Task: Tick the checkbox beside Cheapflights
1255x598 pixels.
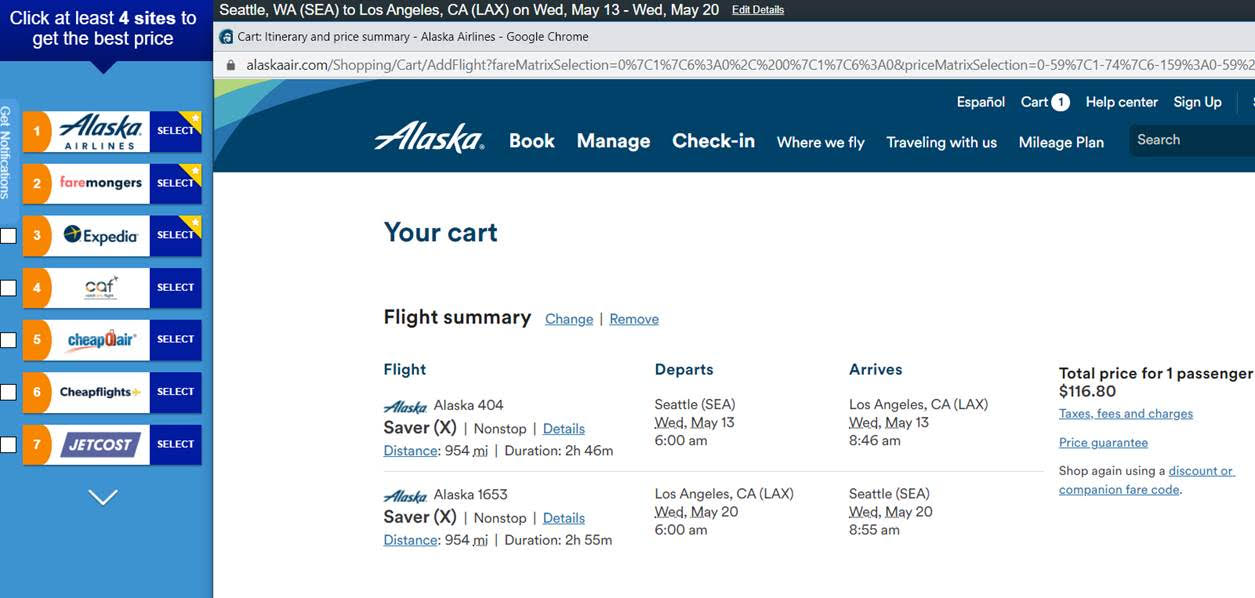Action: tap(8, 392)
